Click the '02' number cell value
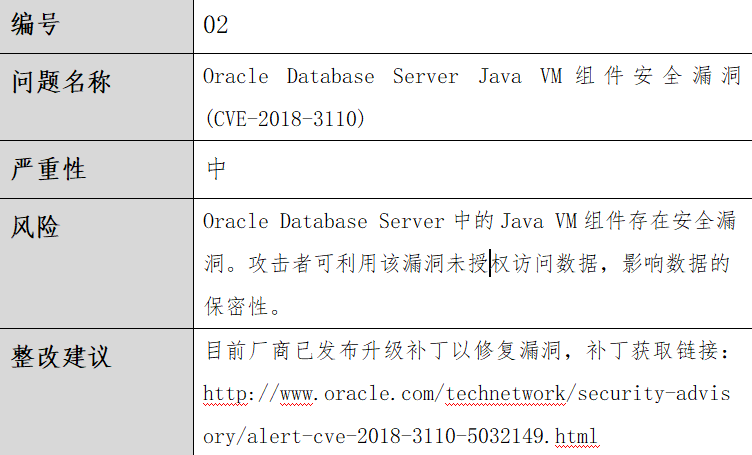This screenshot has height=455, width=752. click(x=215, y=25)
